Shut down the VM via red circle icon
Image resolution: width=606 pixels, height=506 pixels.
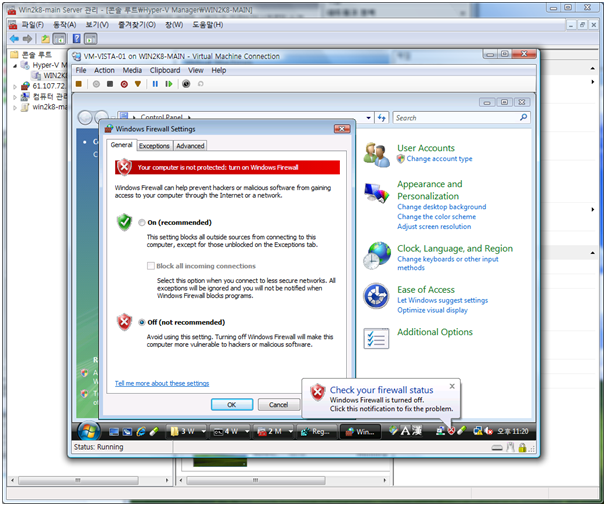(124, 84)
